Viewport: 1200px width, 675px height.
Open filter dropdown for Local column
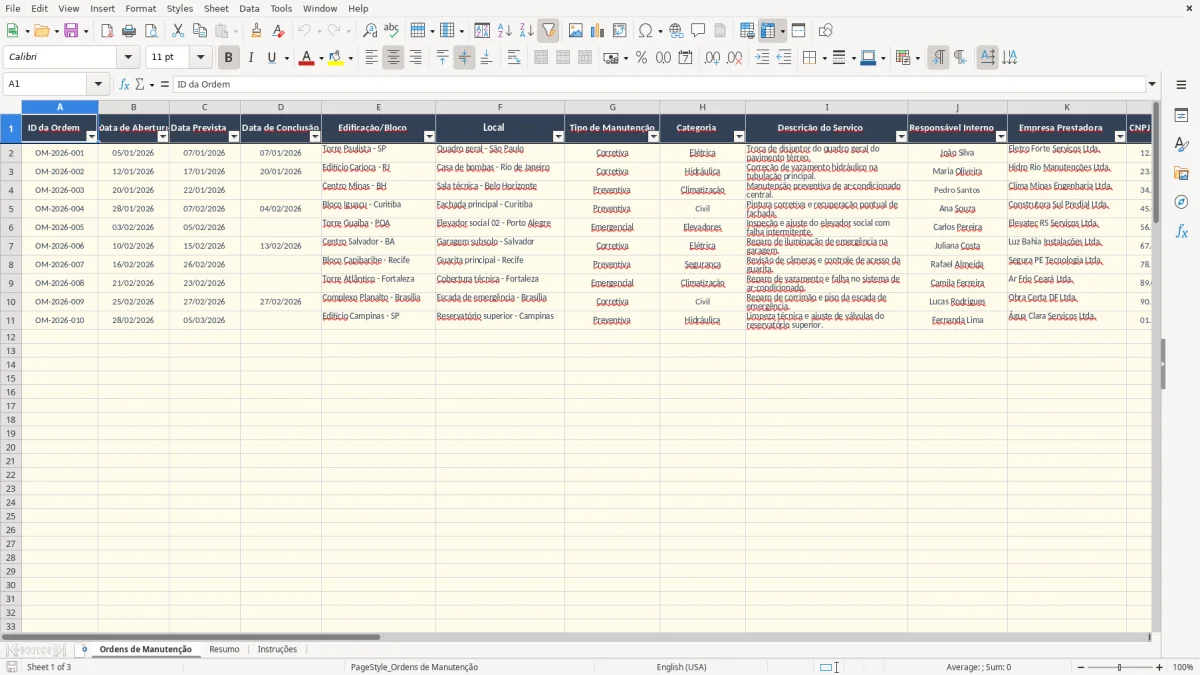558,137
